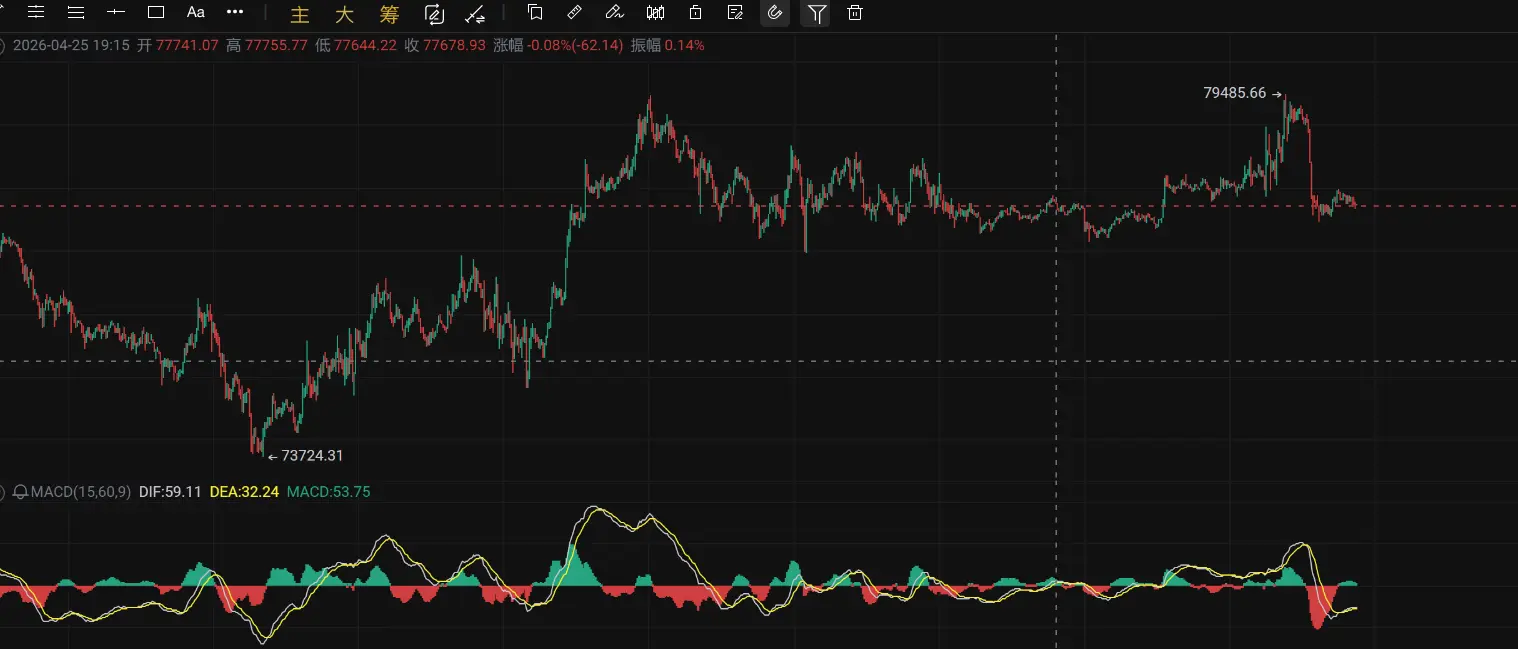Click the note edit icon
1518x649 pixels.
pos(735,12)
